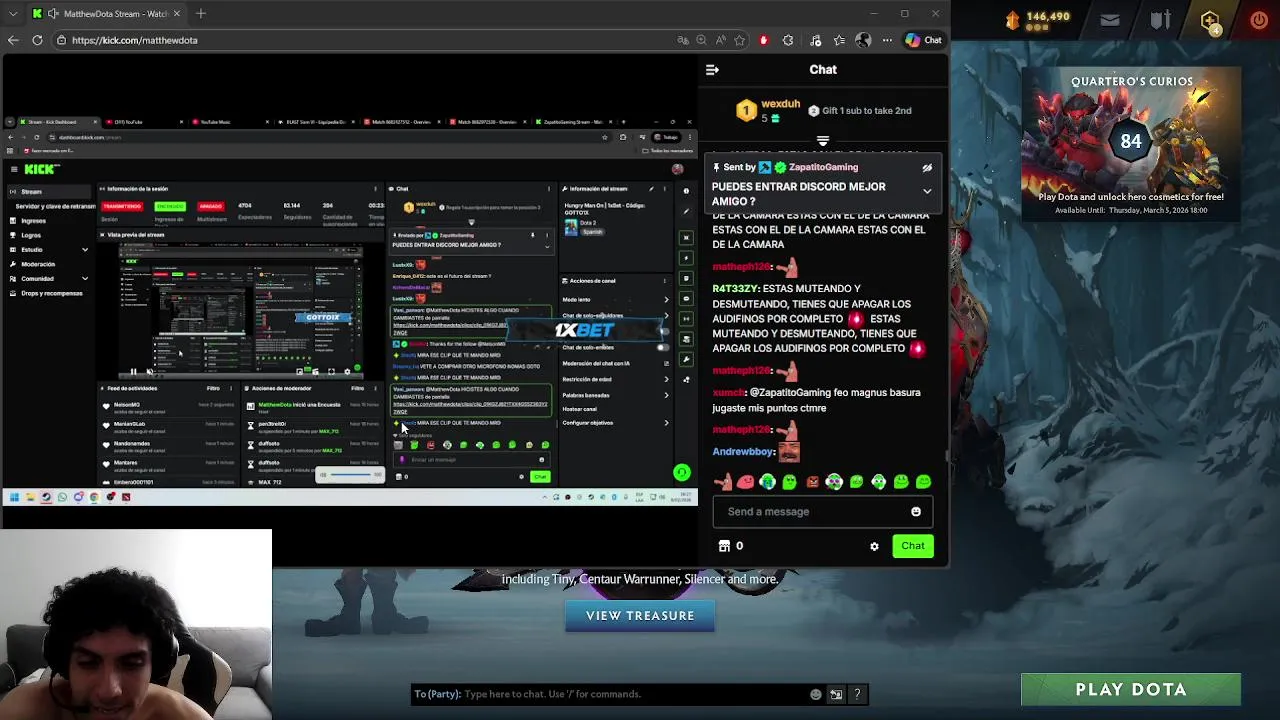The width and height of the screenshot is (1280, 720).
Task: Expand leaderboard with the lines-arrow toggle
Action: pos(823,142)
